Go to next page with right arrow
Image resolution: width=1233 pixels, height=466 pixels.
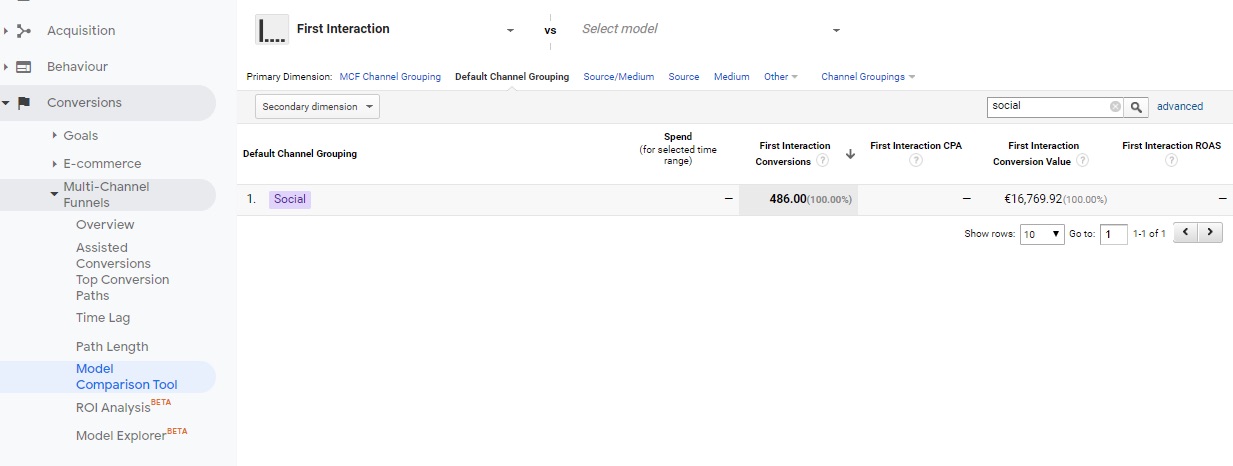(x=1210, y=233)
